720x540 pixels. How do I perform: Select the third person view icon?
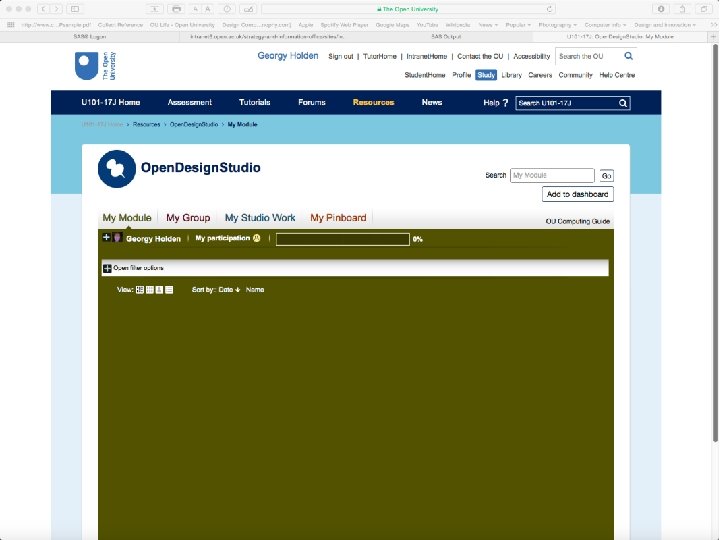coord(159,290)
